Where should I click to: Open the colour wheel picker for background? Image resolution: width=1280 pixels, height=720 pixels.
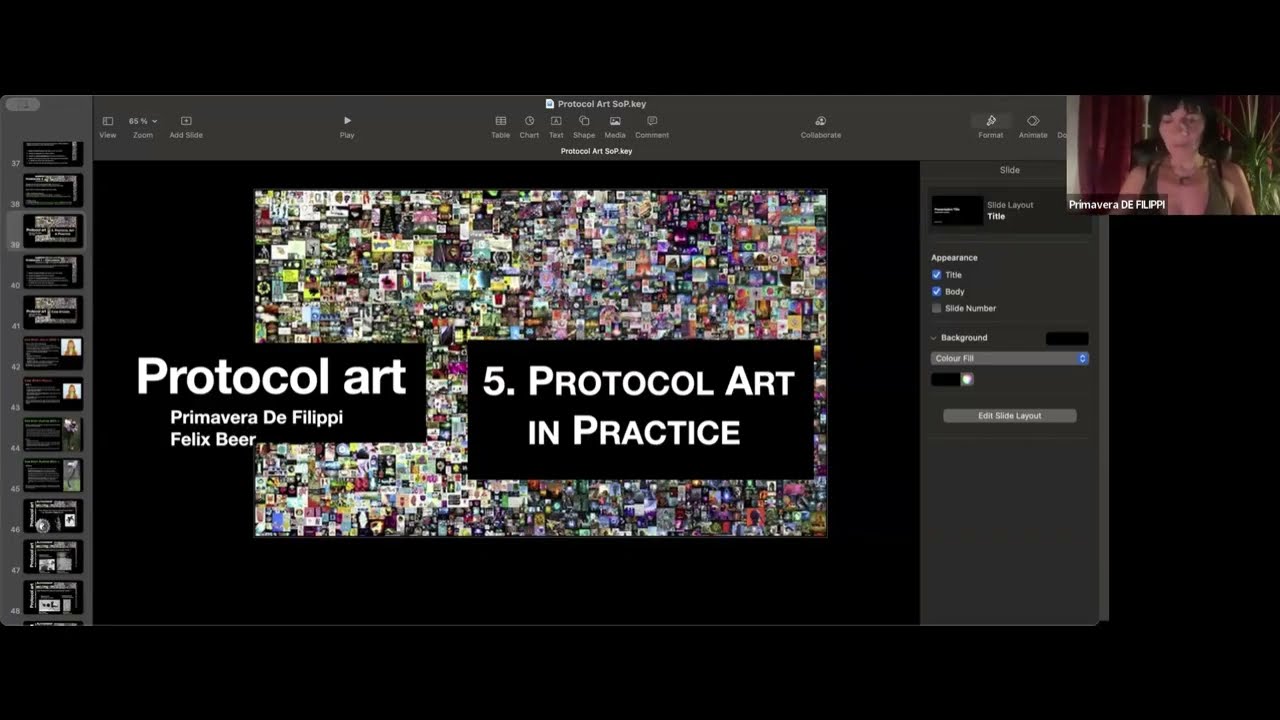pos(967,379)
